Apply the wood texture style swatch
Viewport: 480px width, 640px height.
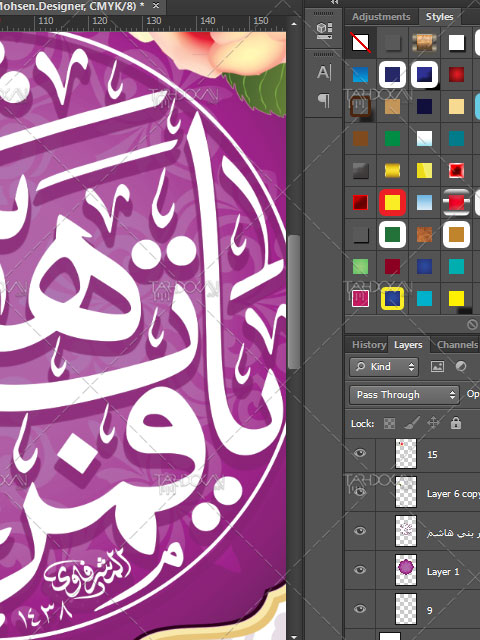424,42
